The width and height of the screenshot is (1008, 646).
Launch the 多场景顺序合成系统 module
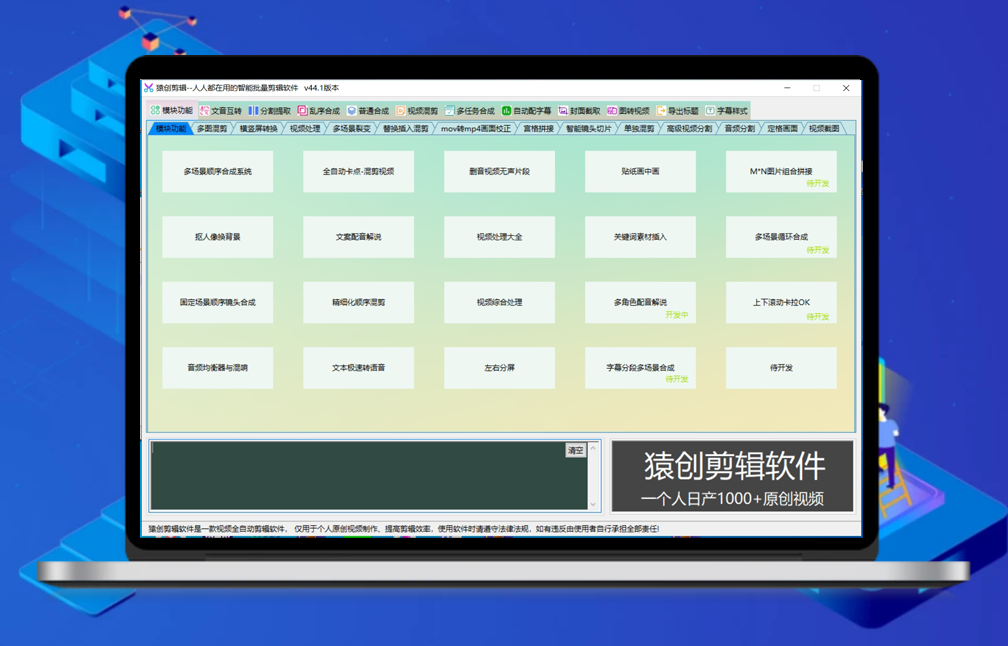coord(217,172)
